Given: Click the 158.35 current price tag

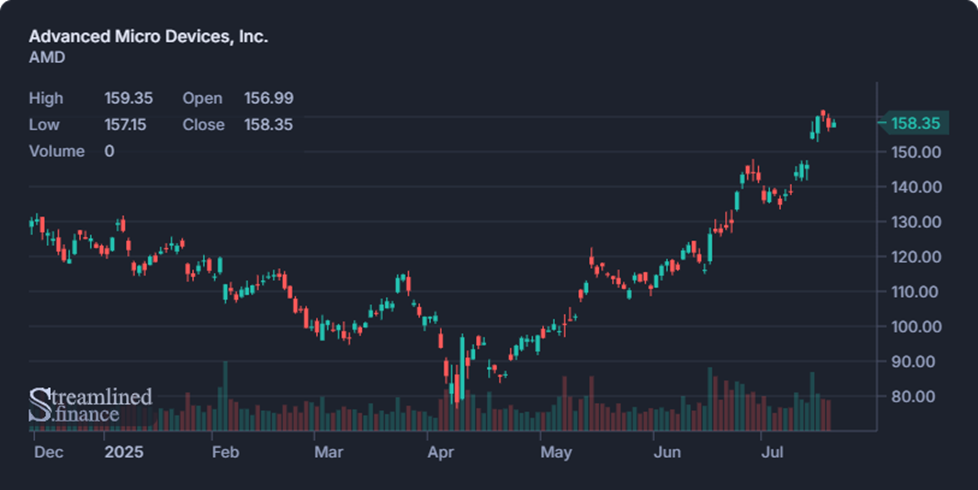Looking at the screenshot, I should [x=914, y=123].
